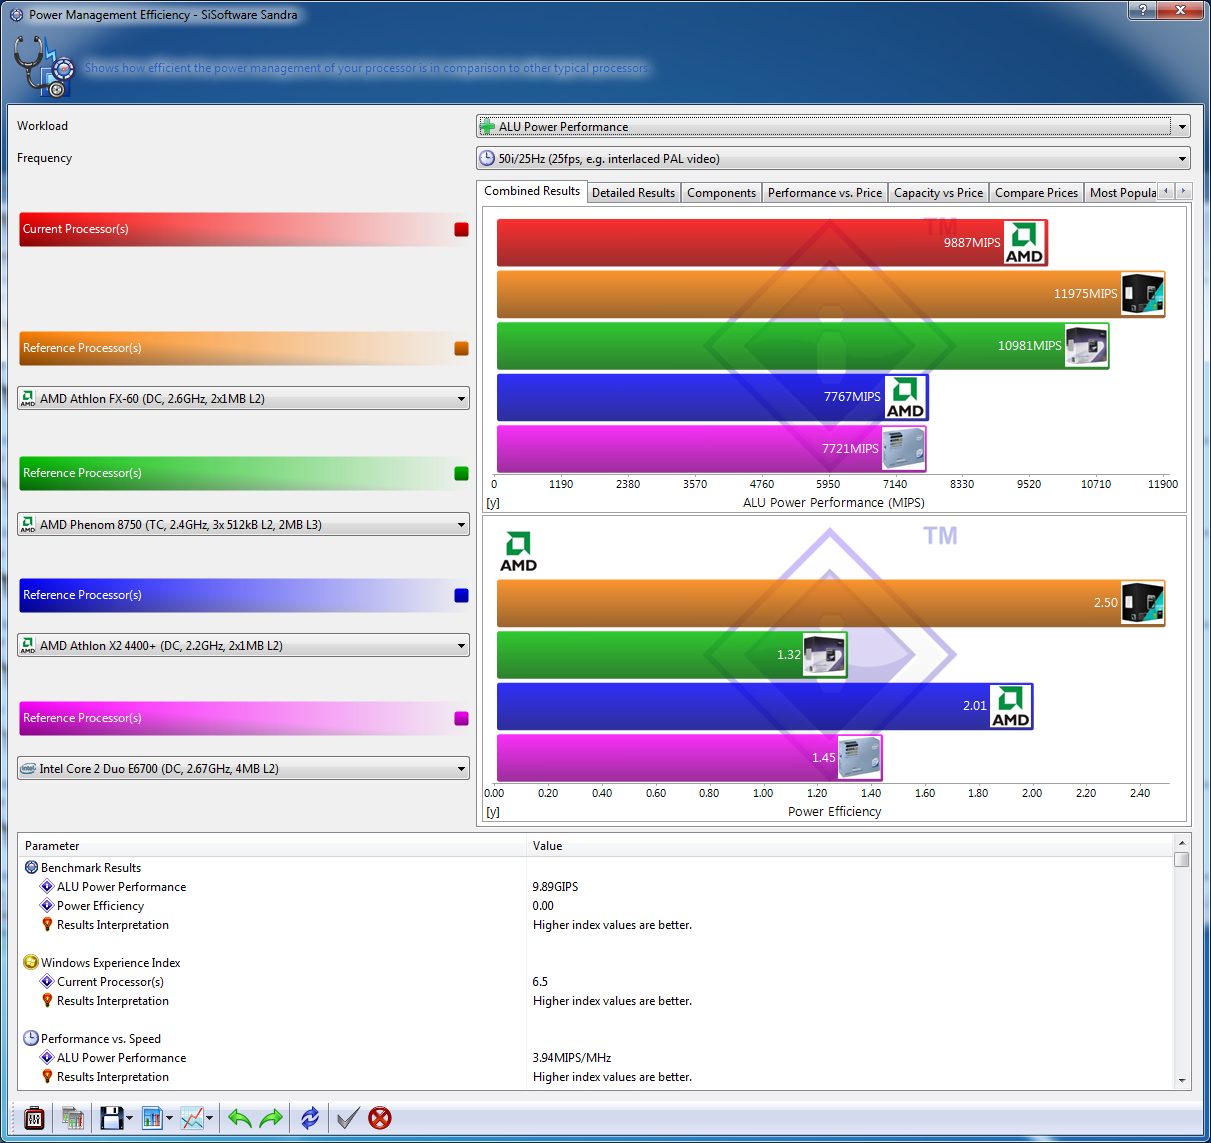
Task: Open the line graph icon's dropdown arrow
Action: pyautogui.click(x=209, y=1118)
